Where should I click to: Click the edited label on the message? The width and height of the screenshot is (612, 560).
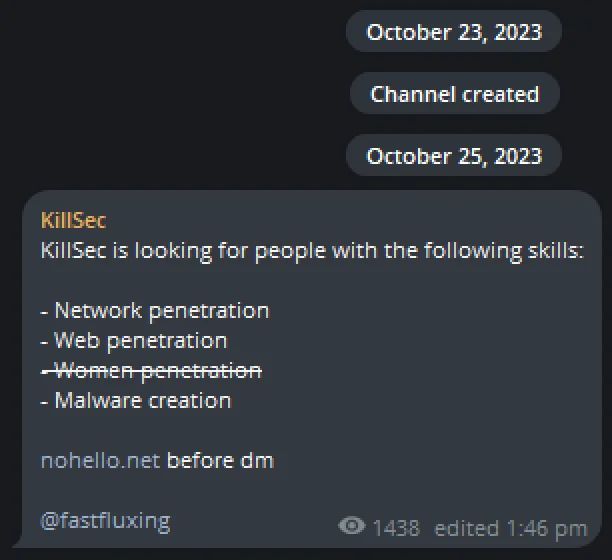click(x=466, y=527)
